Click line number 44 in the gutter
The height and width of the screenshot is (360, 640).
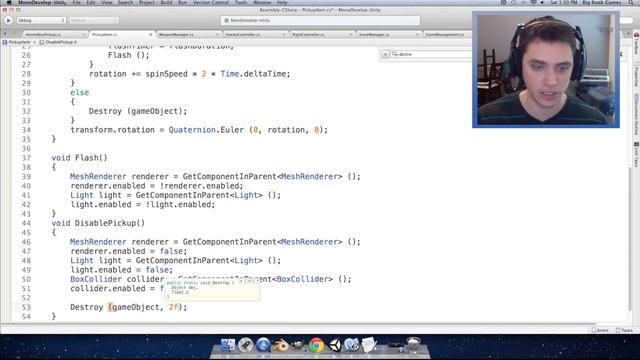click(x=26, y=223)
